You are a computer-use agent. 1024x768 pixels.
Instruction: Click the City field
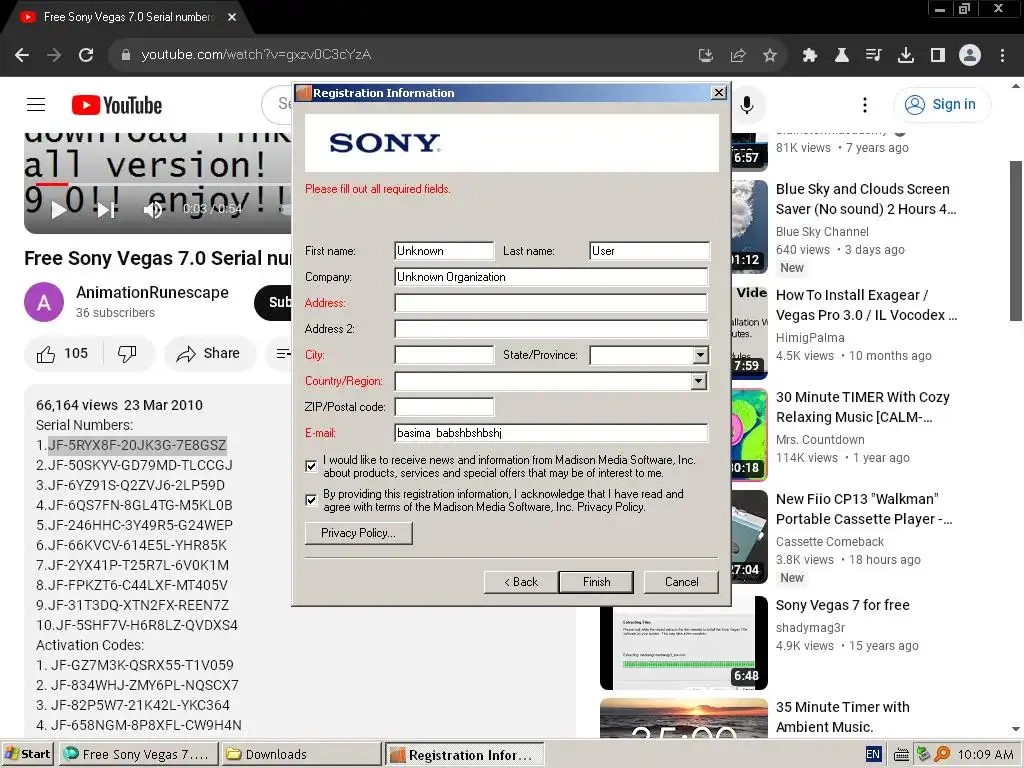click(444, 355)
